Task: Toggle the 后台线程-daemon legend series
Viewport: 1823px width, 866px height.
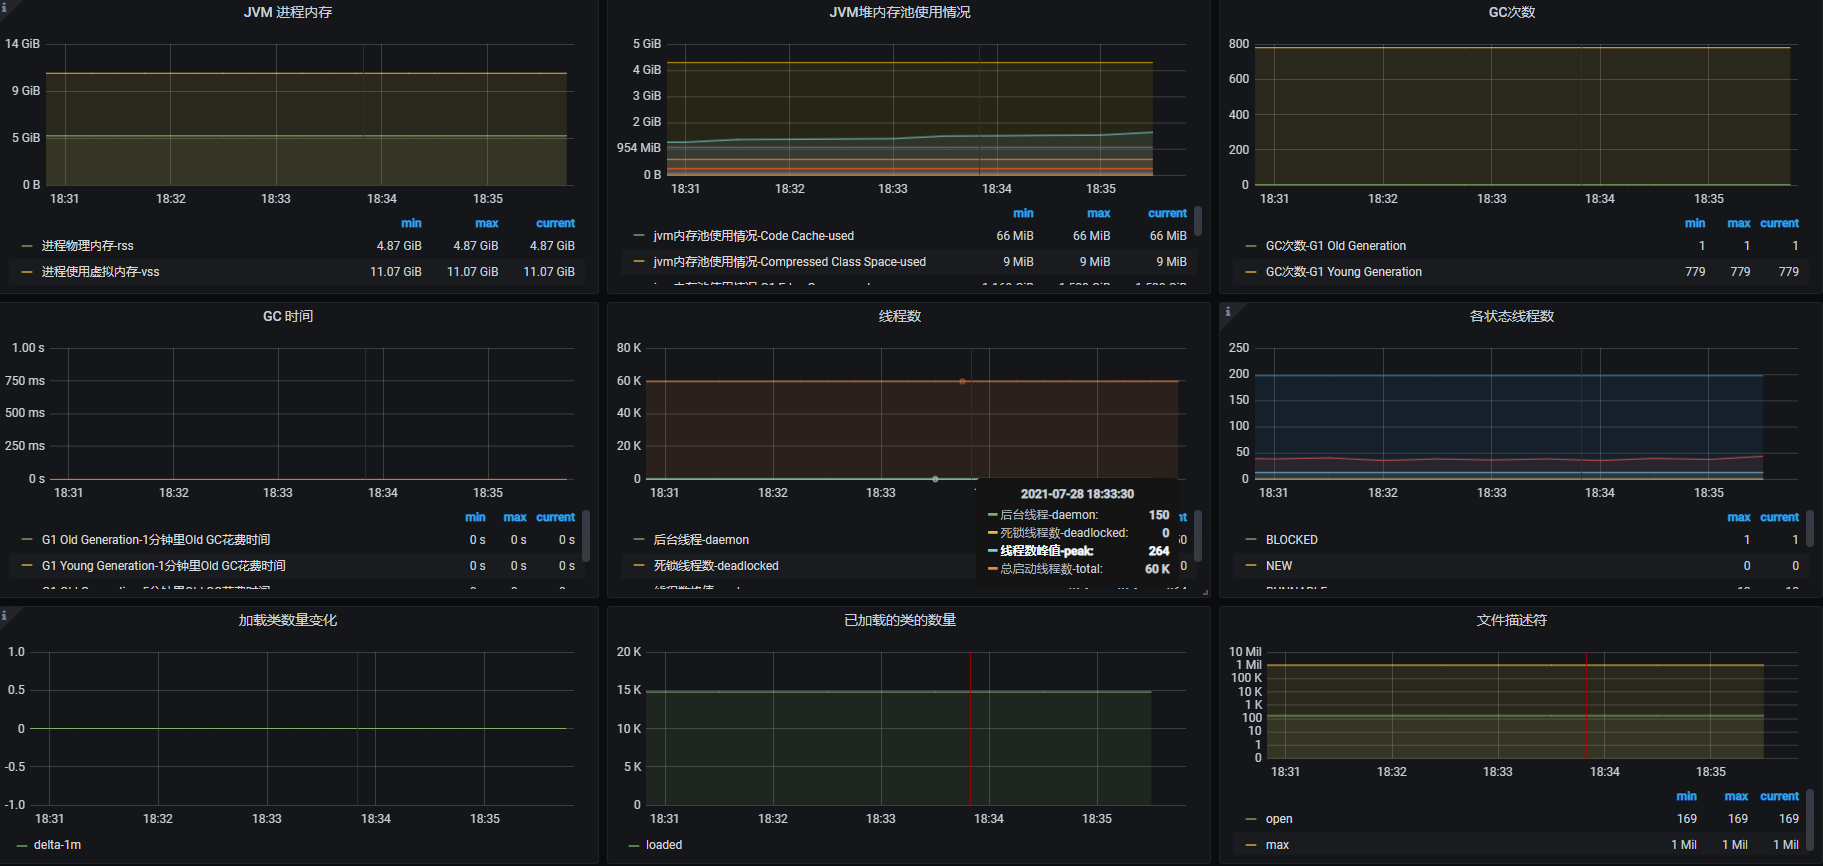Action: 701,540
